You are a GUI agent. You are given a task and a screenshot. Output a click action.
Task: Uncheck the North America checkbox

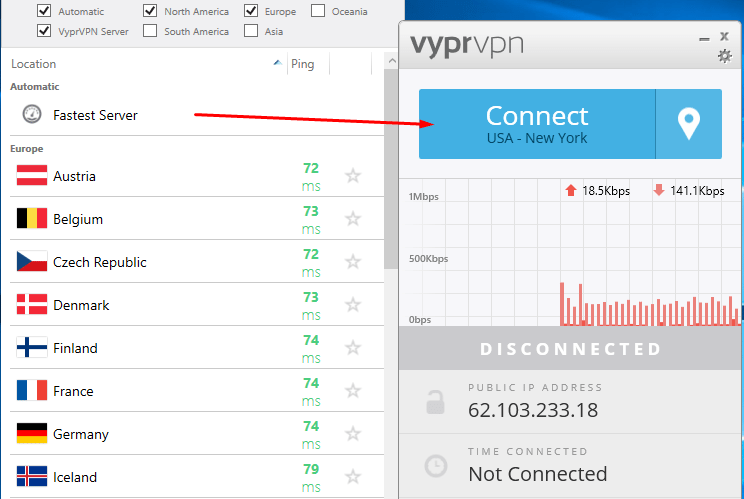click(150, 10)
